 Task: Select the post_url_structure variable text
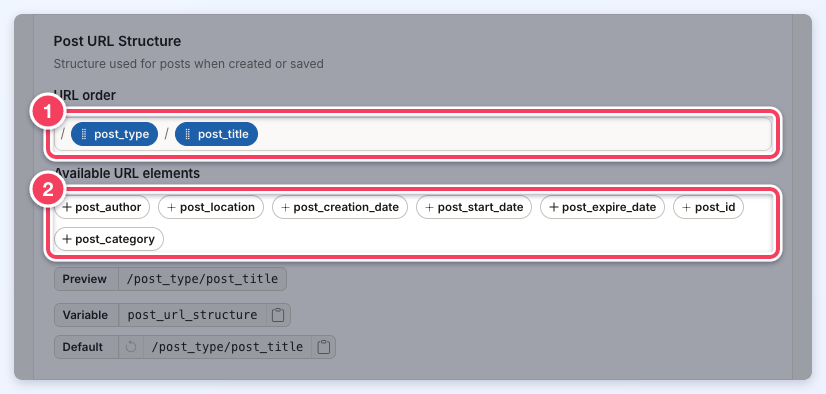(192, 315)
